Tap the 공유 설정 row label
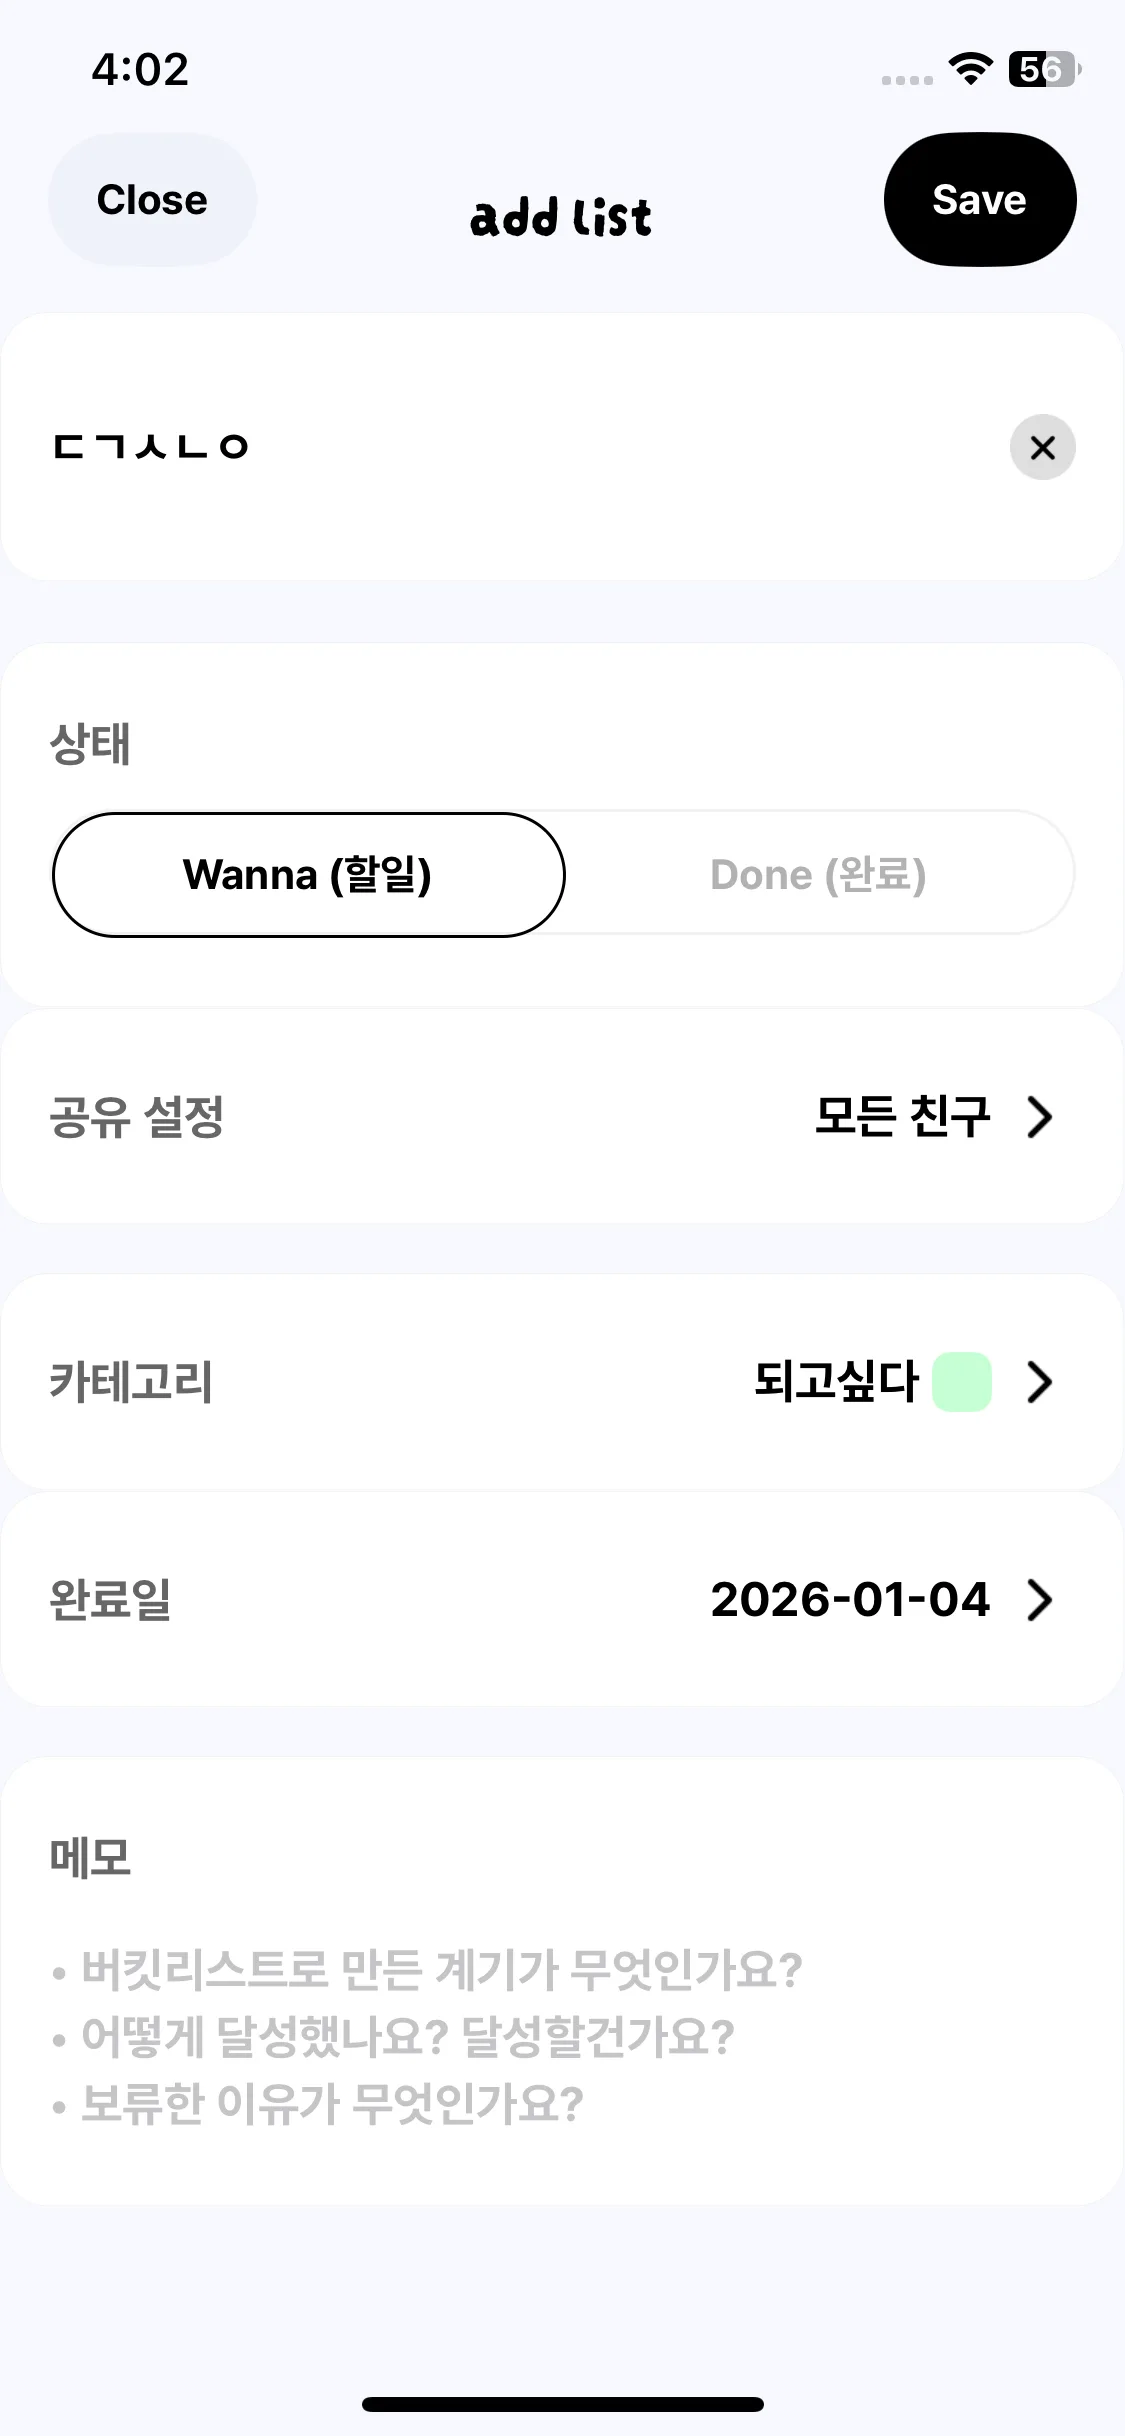Viewport: 1125px width, 2436px height. pyautogui.click(x=137, y=1117)
